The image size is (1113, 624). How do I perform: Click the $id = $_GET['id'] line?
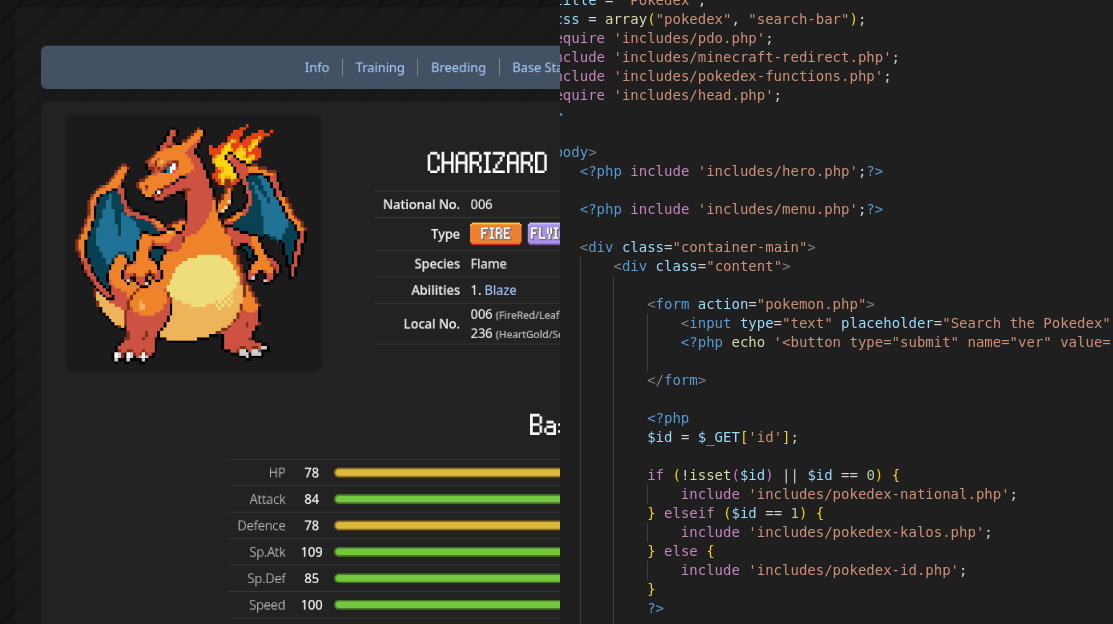coord(722,437)
